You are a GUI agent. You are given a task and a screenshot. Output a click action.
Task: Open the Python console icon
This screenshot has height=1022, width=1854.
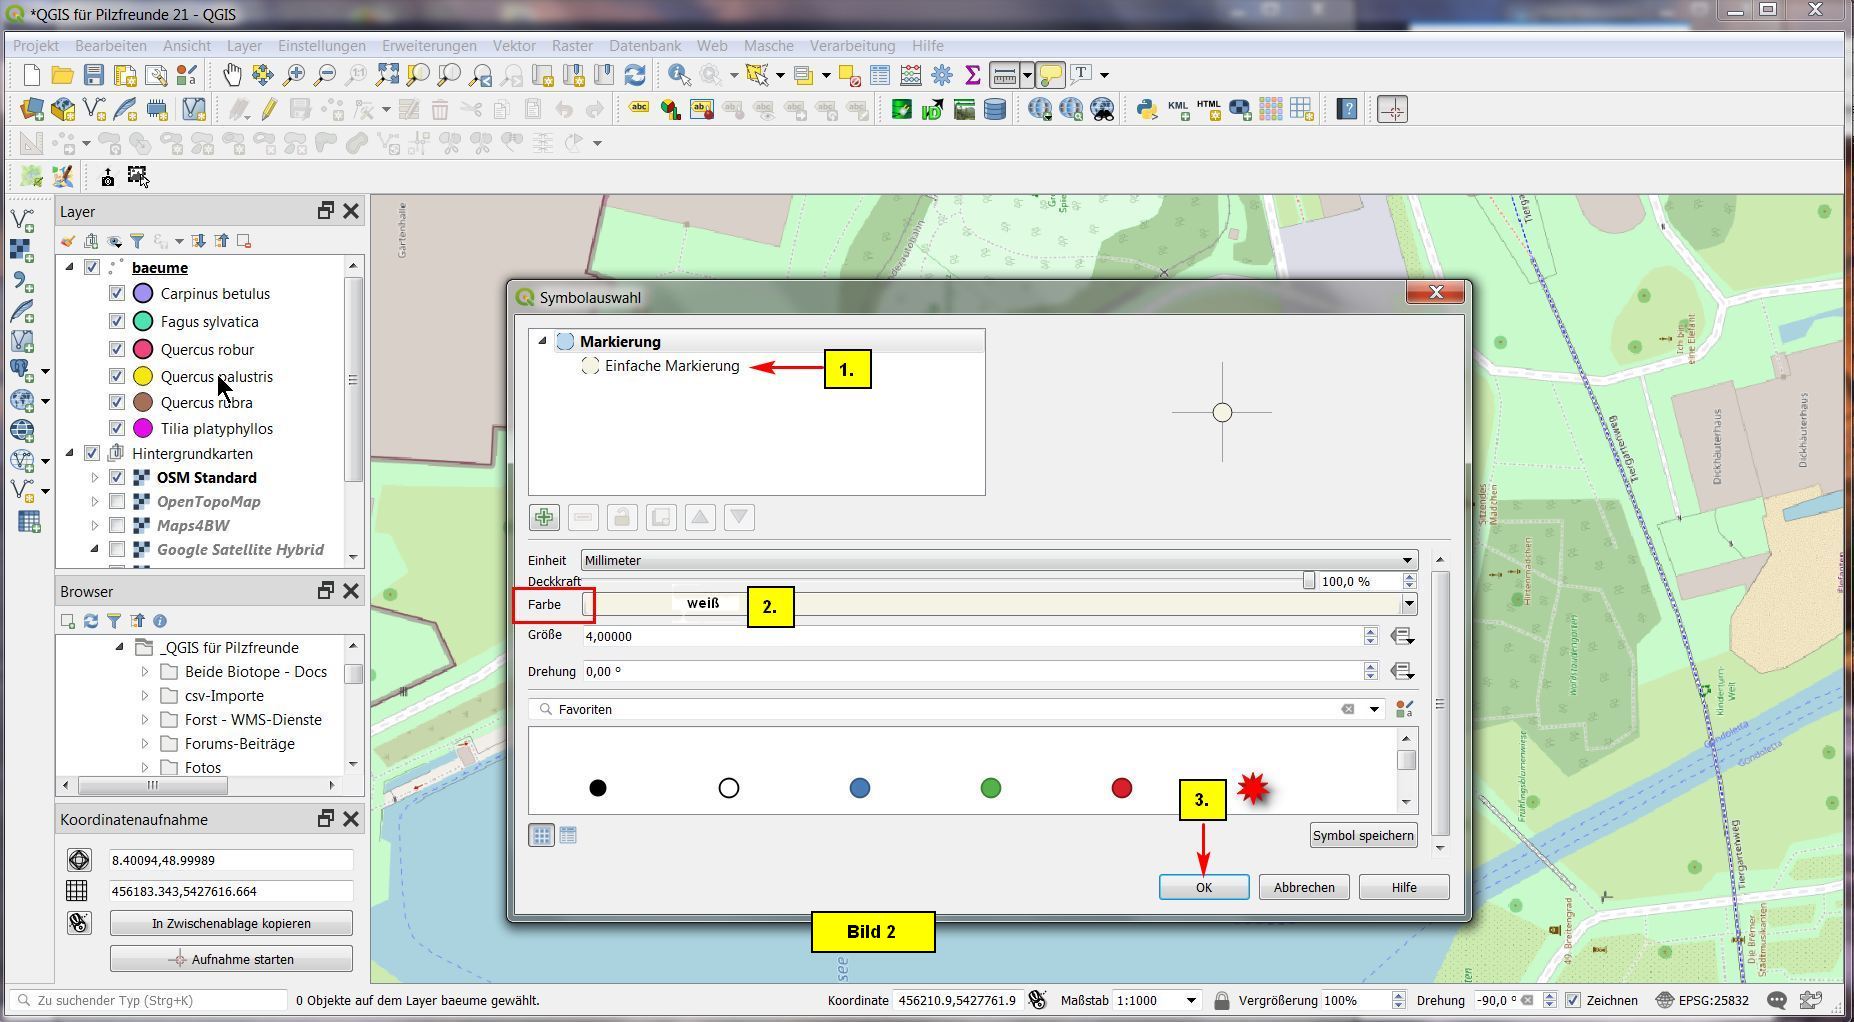pyautogui.click(x=1146, y=109)
